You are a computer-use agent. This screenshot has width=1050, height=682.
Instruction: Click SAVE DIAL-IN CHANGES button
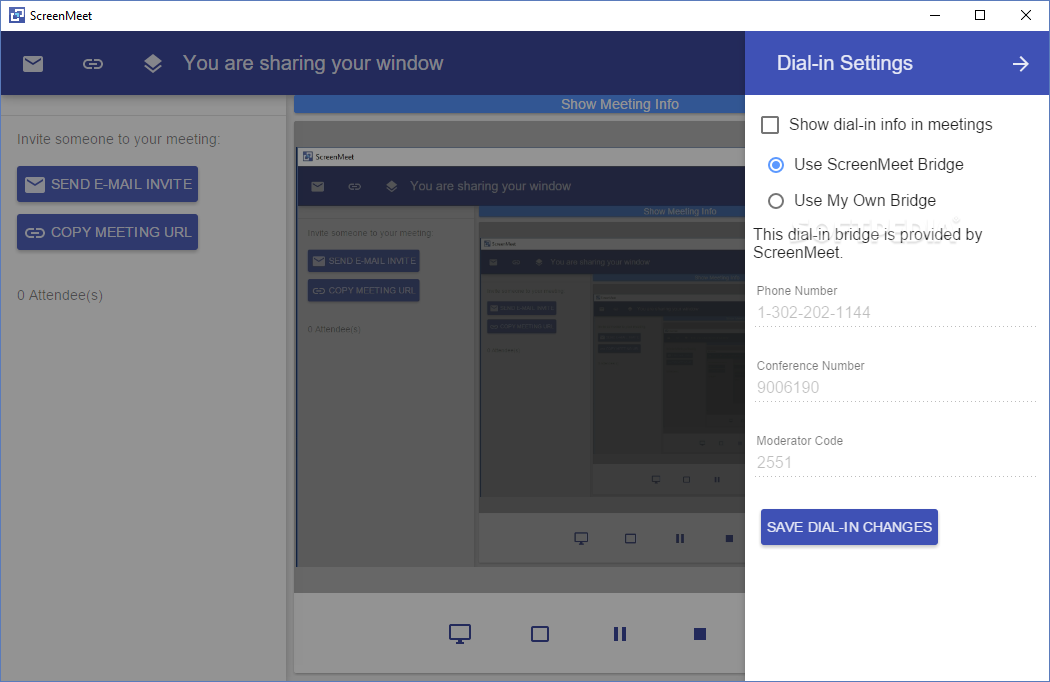(x=849, y=527)
